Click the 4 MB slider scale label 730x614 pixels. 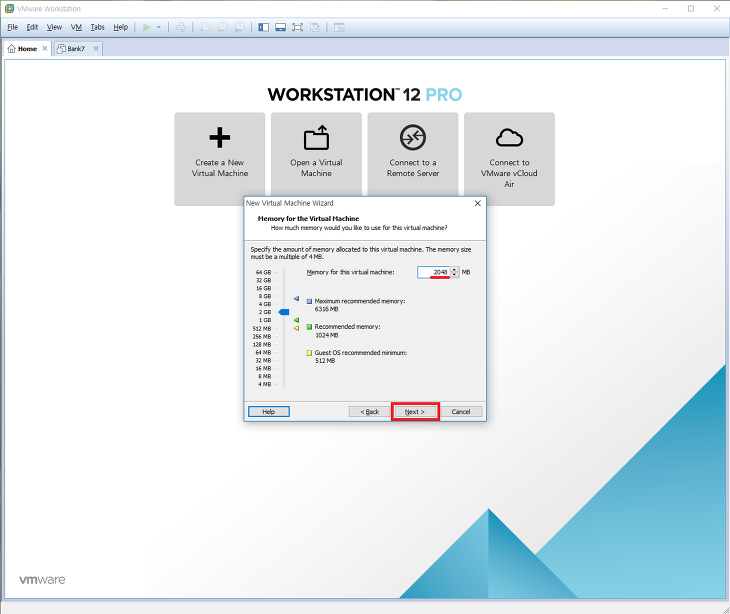265,385
